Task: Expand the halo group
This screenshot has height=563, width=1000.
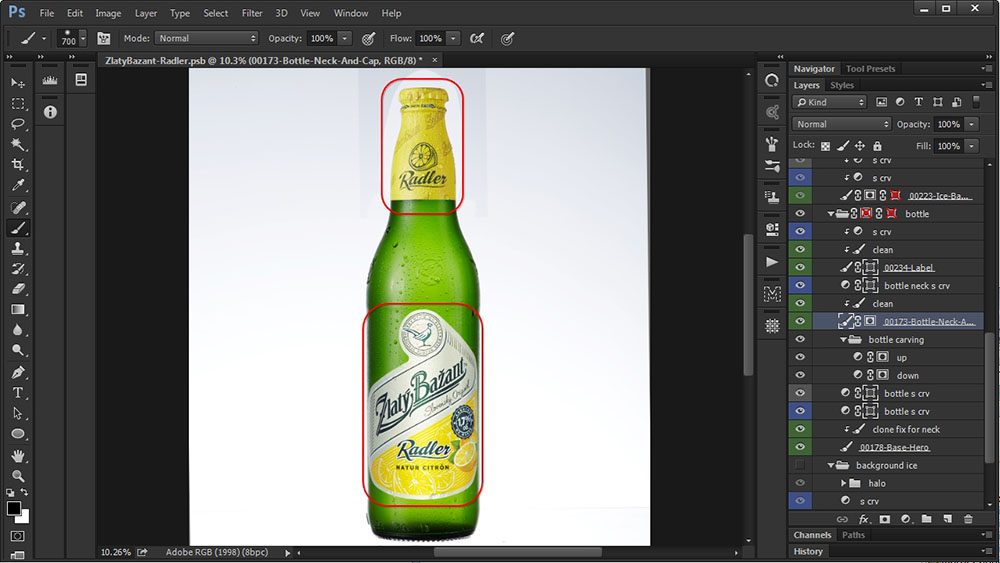Action: click(x=843, y=483)
